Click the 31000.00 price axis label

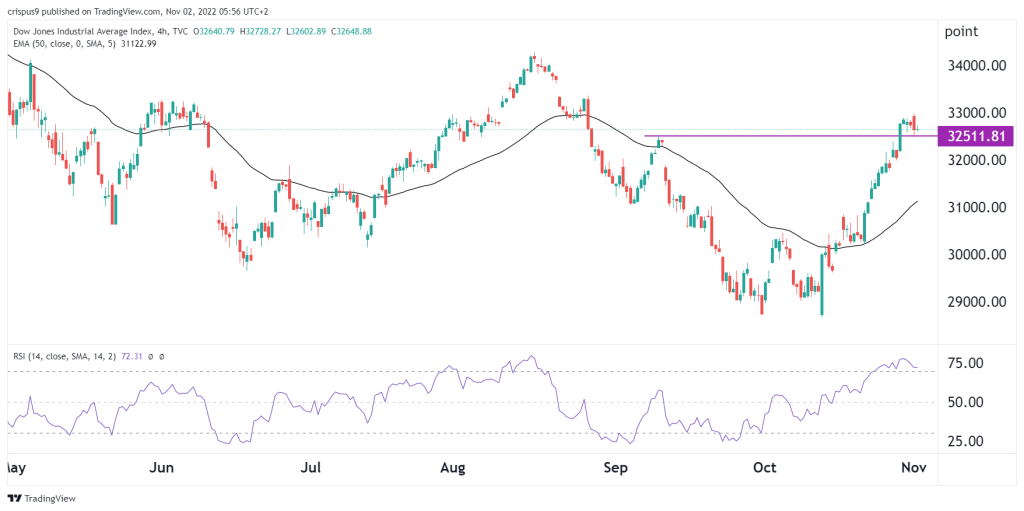point(978,207)
